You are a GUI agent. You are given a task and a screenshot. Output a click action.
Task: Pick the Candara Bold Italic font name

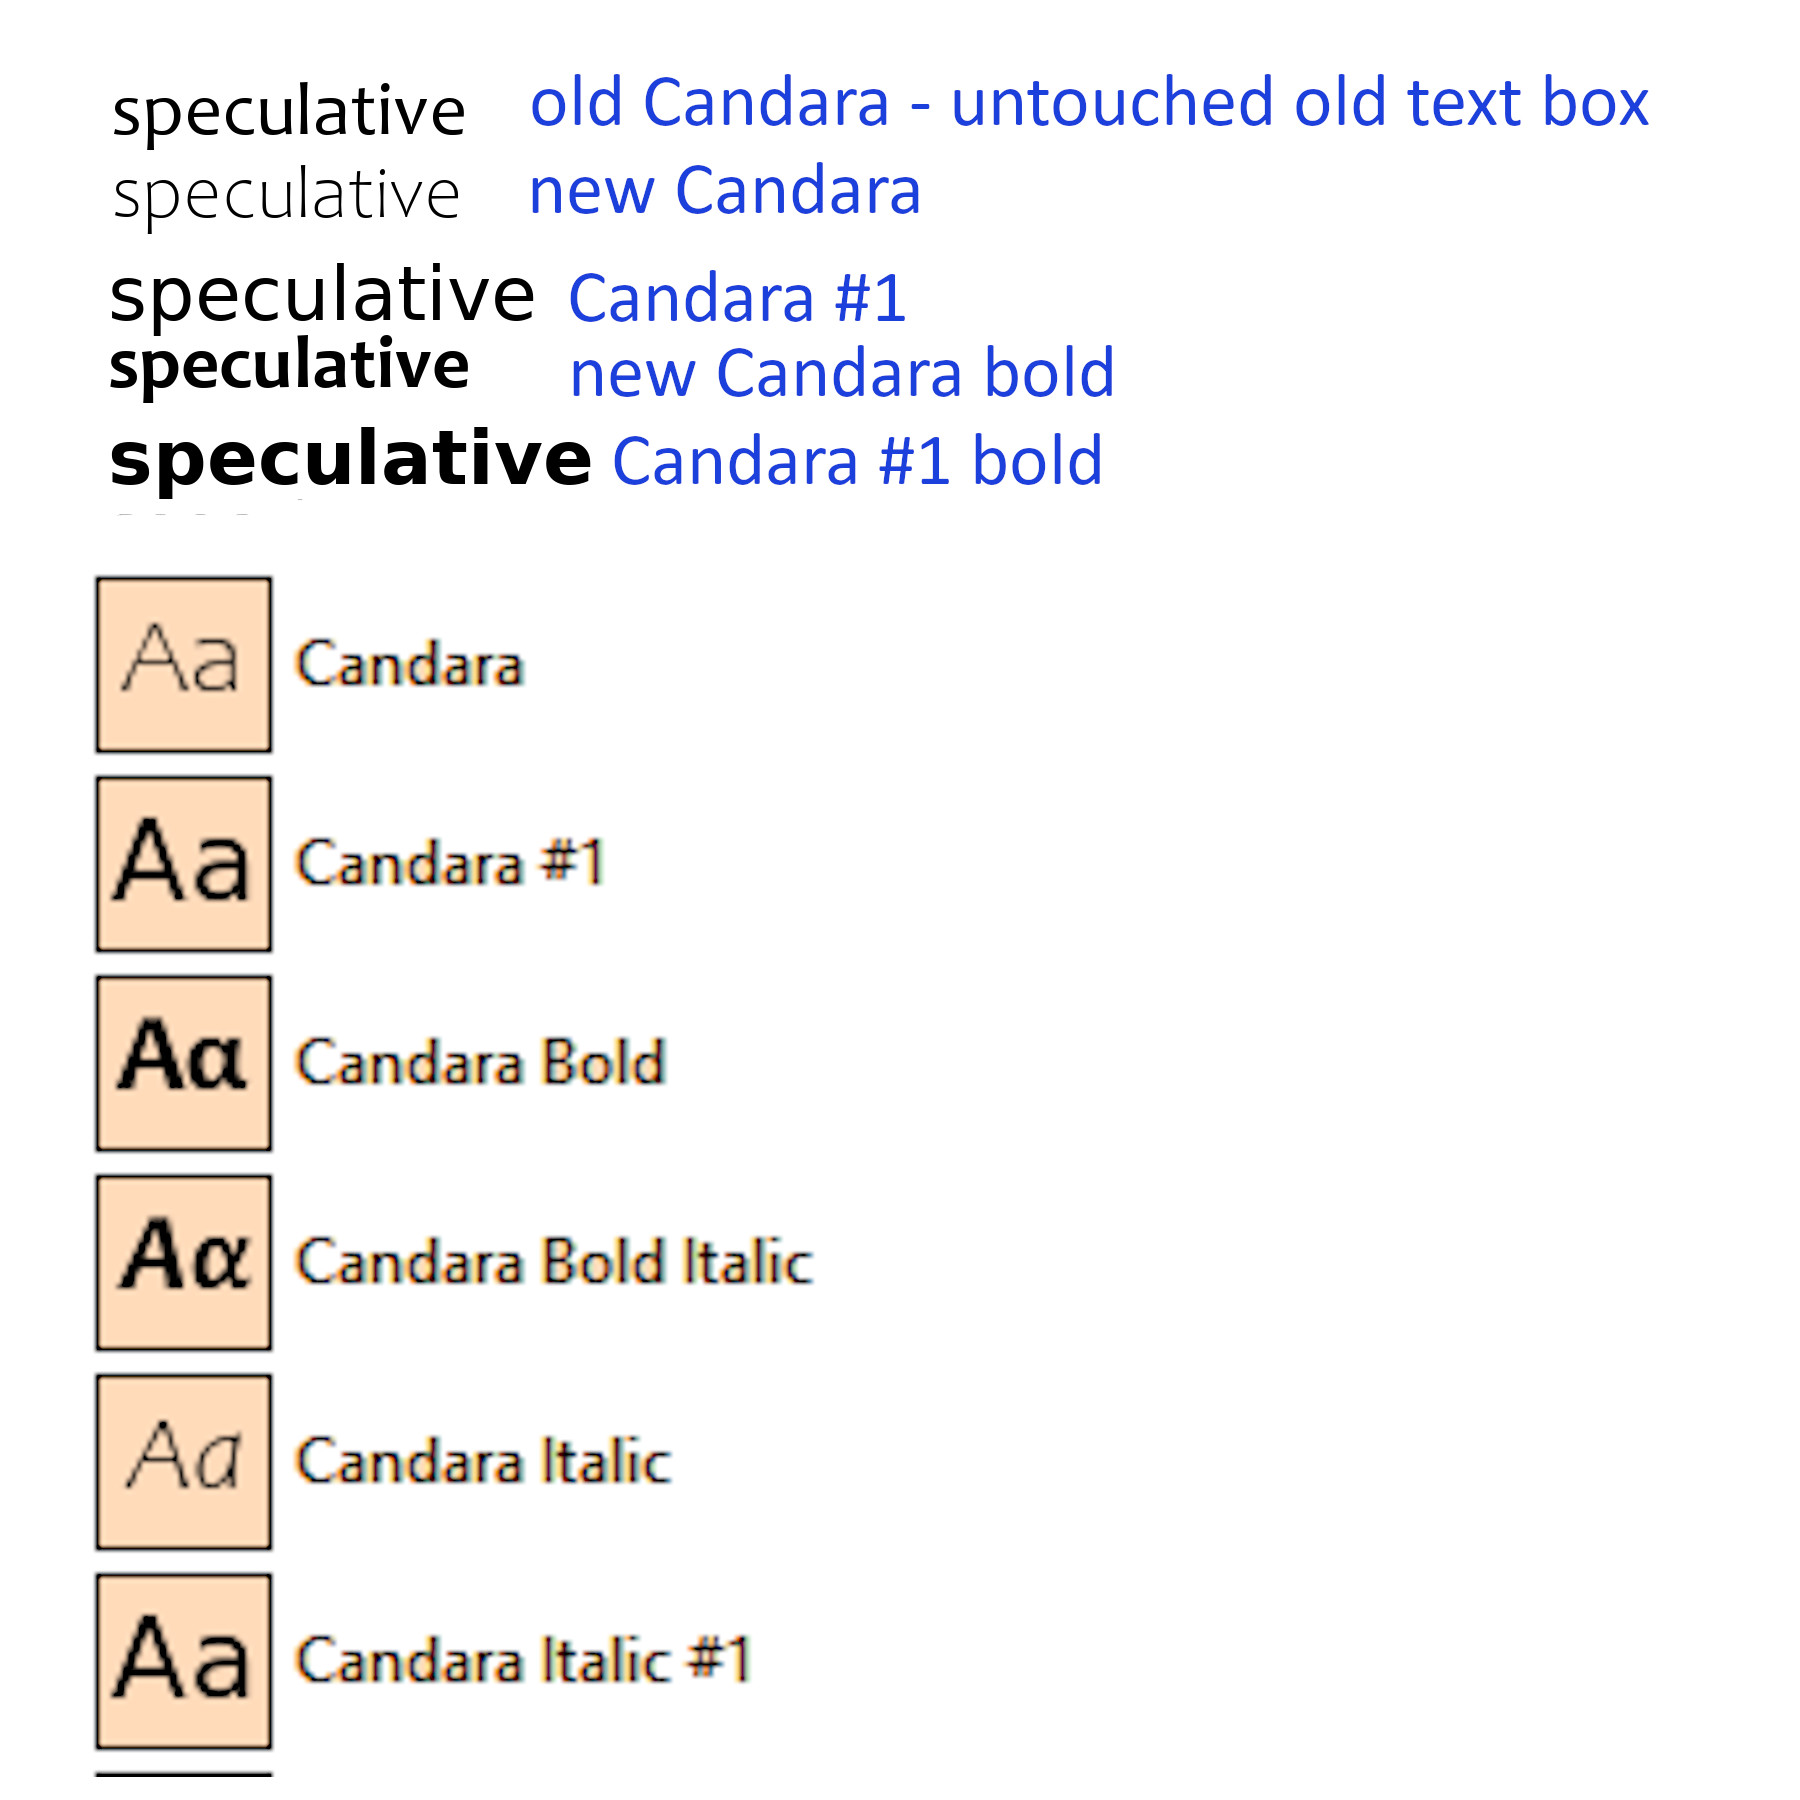[553, 1262]
